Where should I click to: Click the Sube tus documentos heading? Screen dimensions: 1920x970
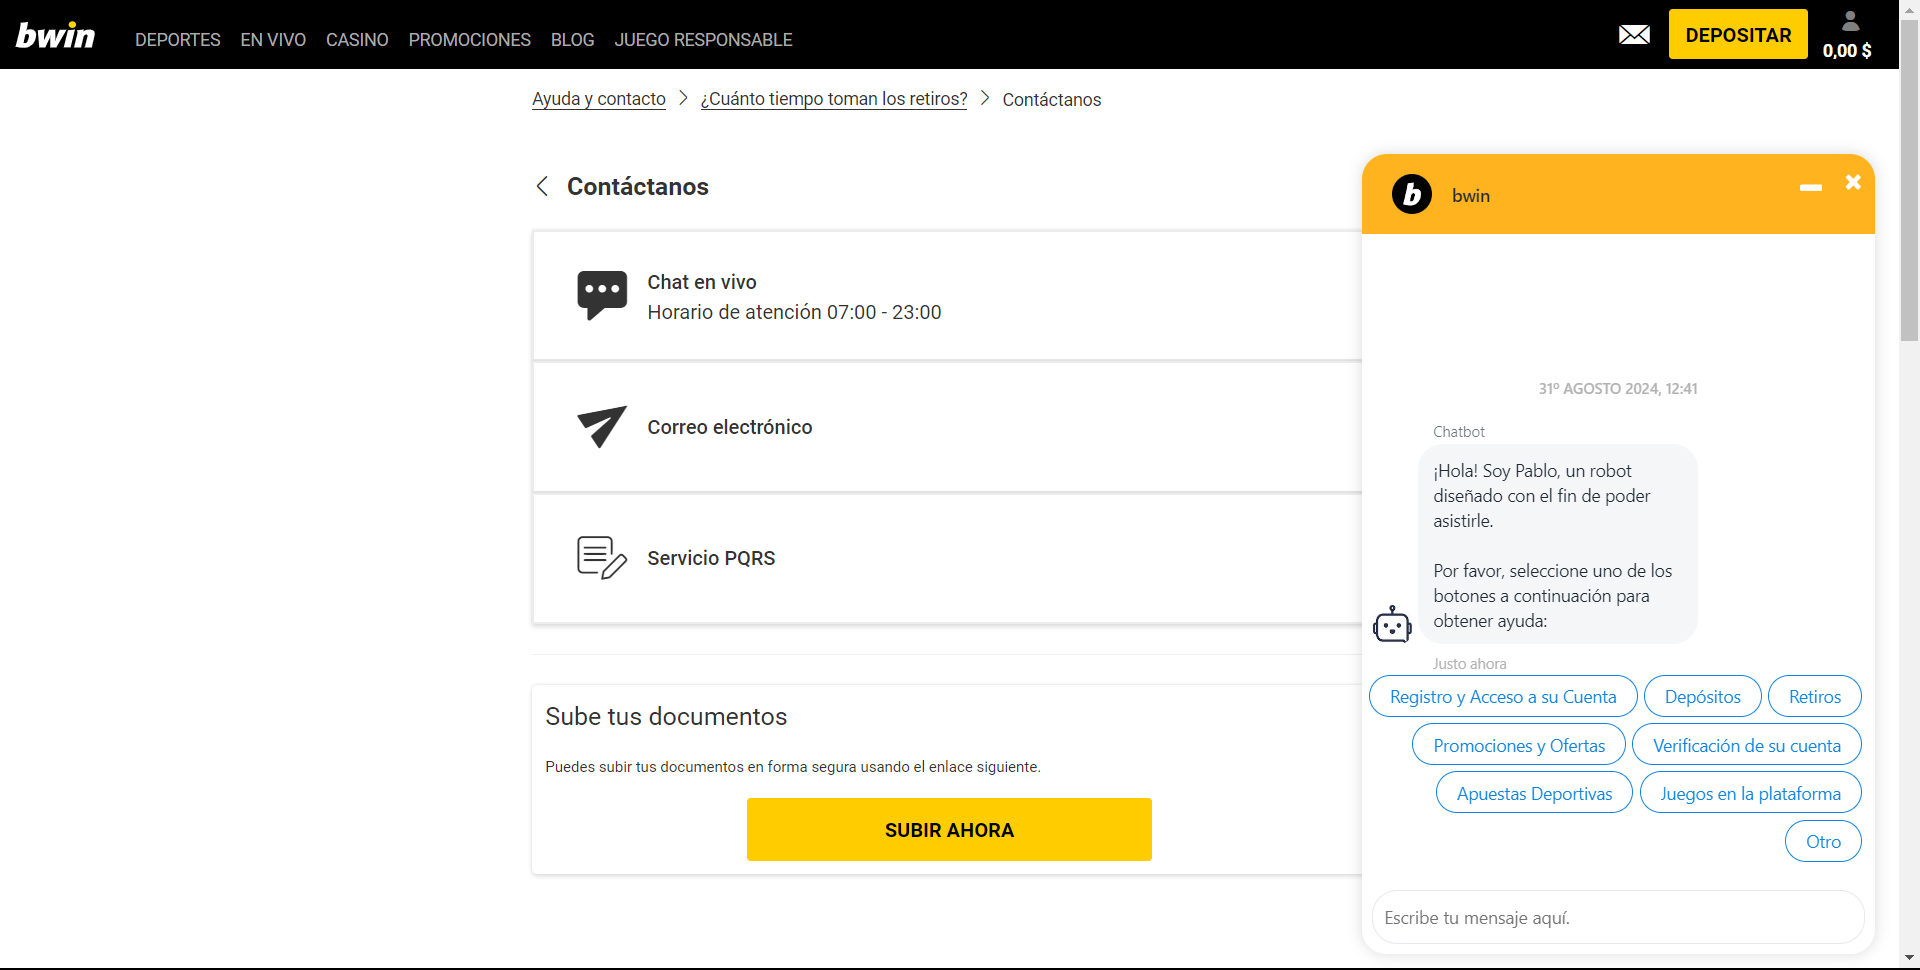pos(666,717)
